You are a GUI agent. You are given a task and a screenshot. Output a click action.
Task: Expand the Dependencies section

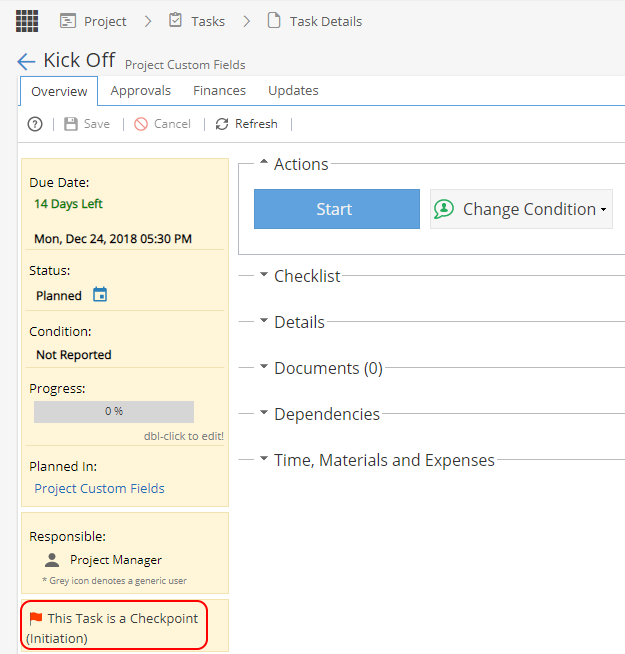[264, 412]
